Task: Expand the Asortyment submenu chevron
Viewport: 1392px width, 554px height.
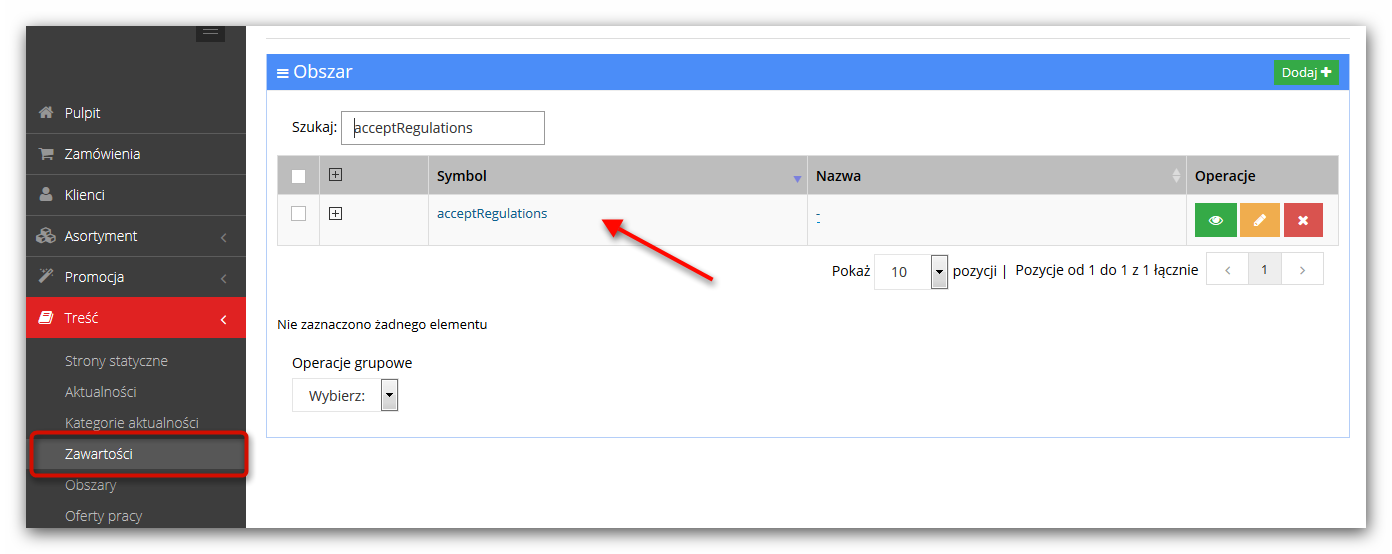Action: tap(224, 237)
